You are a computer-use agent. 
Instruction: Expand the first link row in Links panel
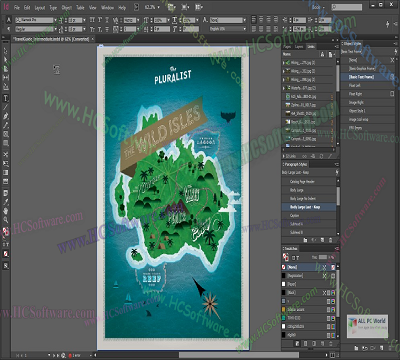[x=284, y=63]
